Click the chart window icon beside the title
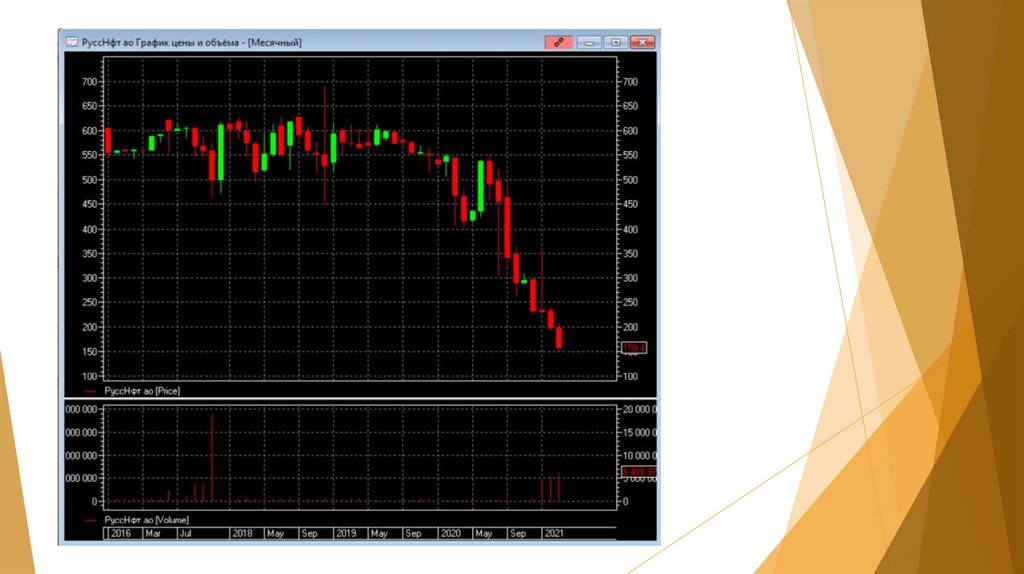The height and width of the screenshot is (574, 1024). pyautogui.click(x=71, y=42)
